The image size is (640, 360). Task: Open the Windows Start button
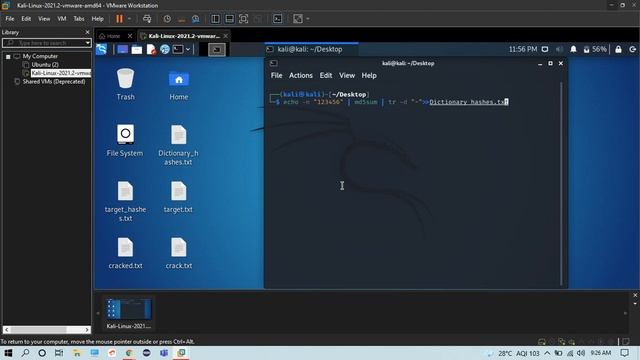click(8, 353)
